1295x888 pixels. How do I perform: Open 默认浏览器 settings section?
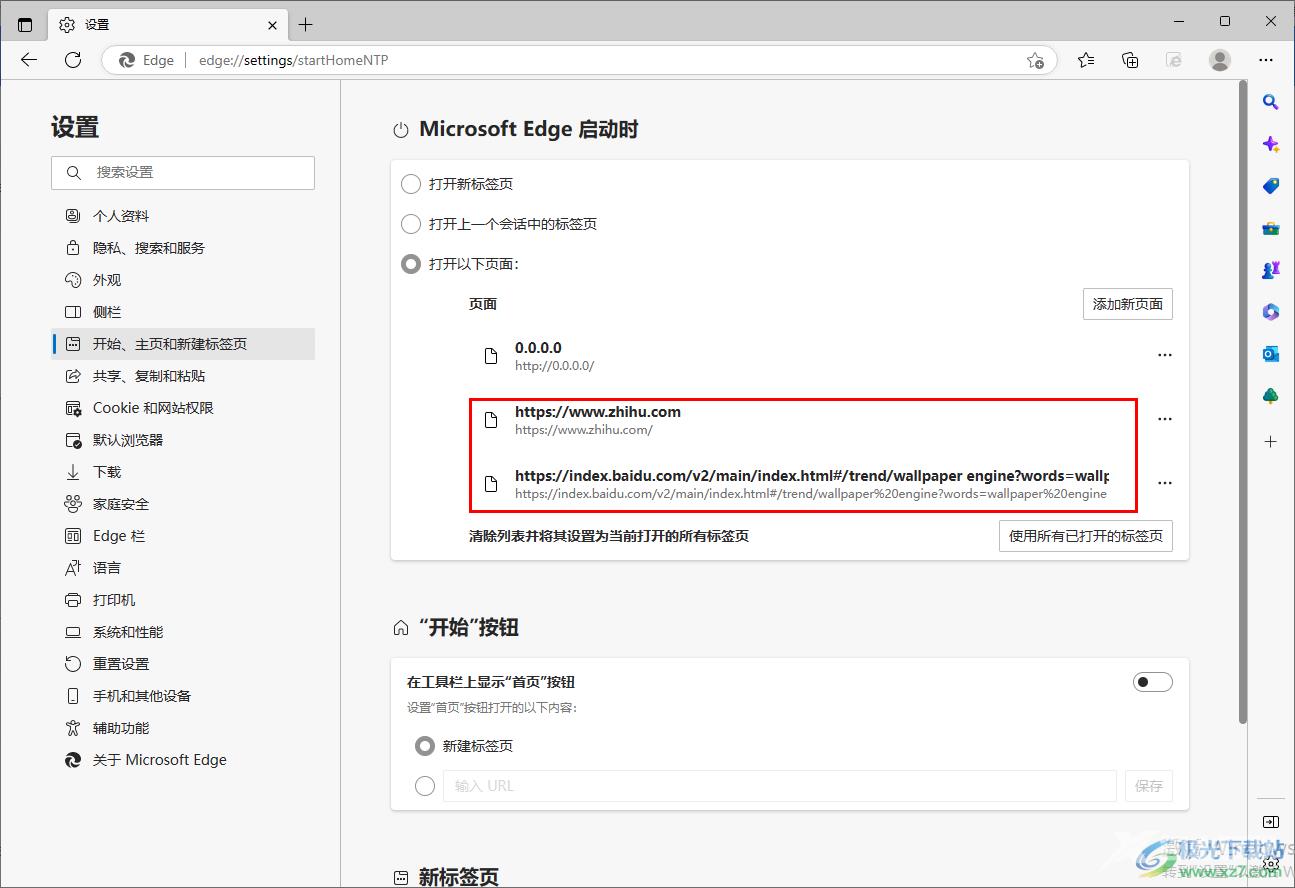click(x=183, y=440)
